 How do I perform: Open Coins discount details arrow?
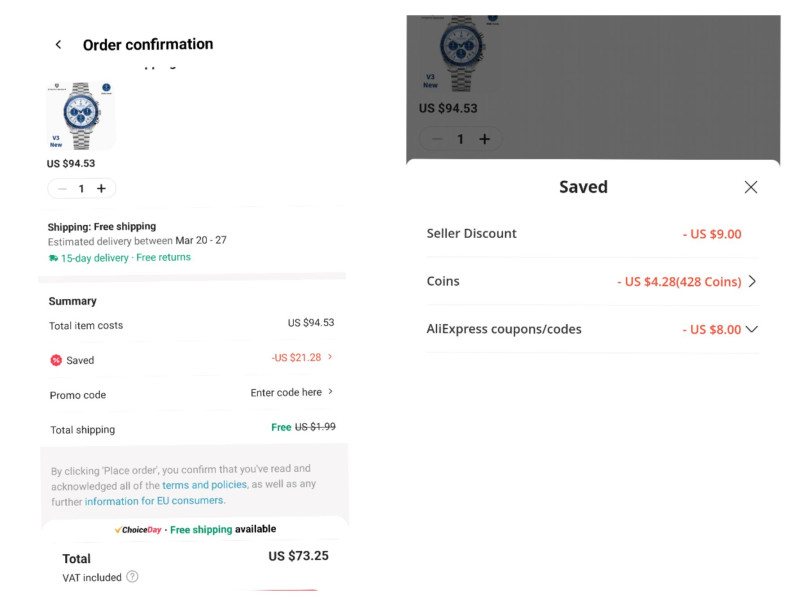(753, 281)
